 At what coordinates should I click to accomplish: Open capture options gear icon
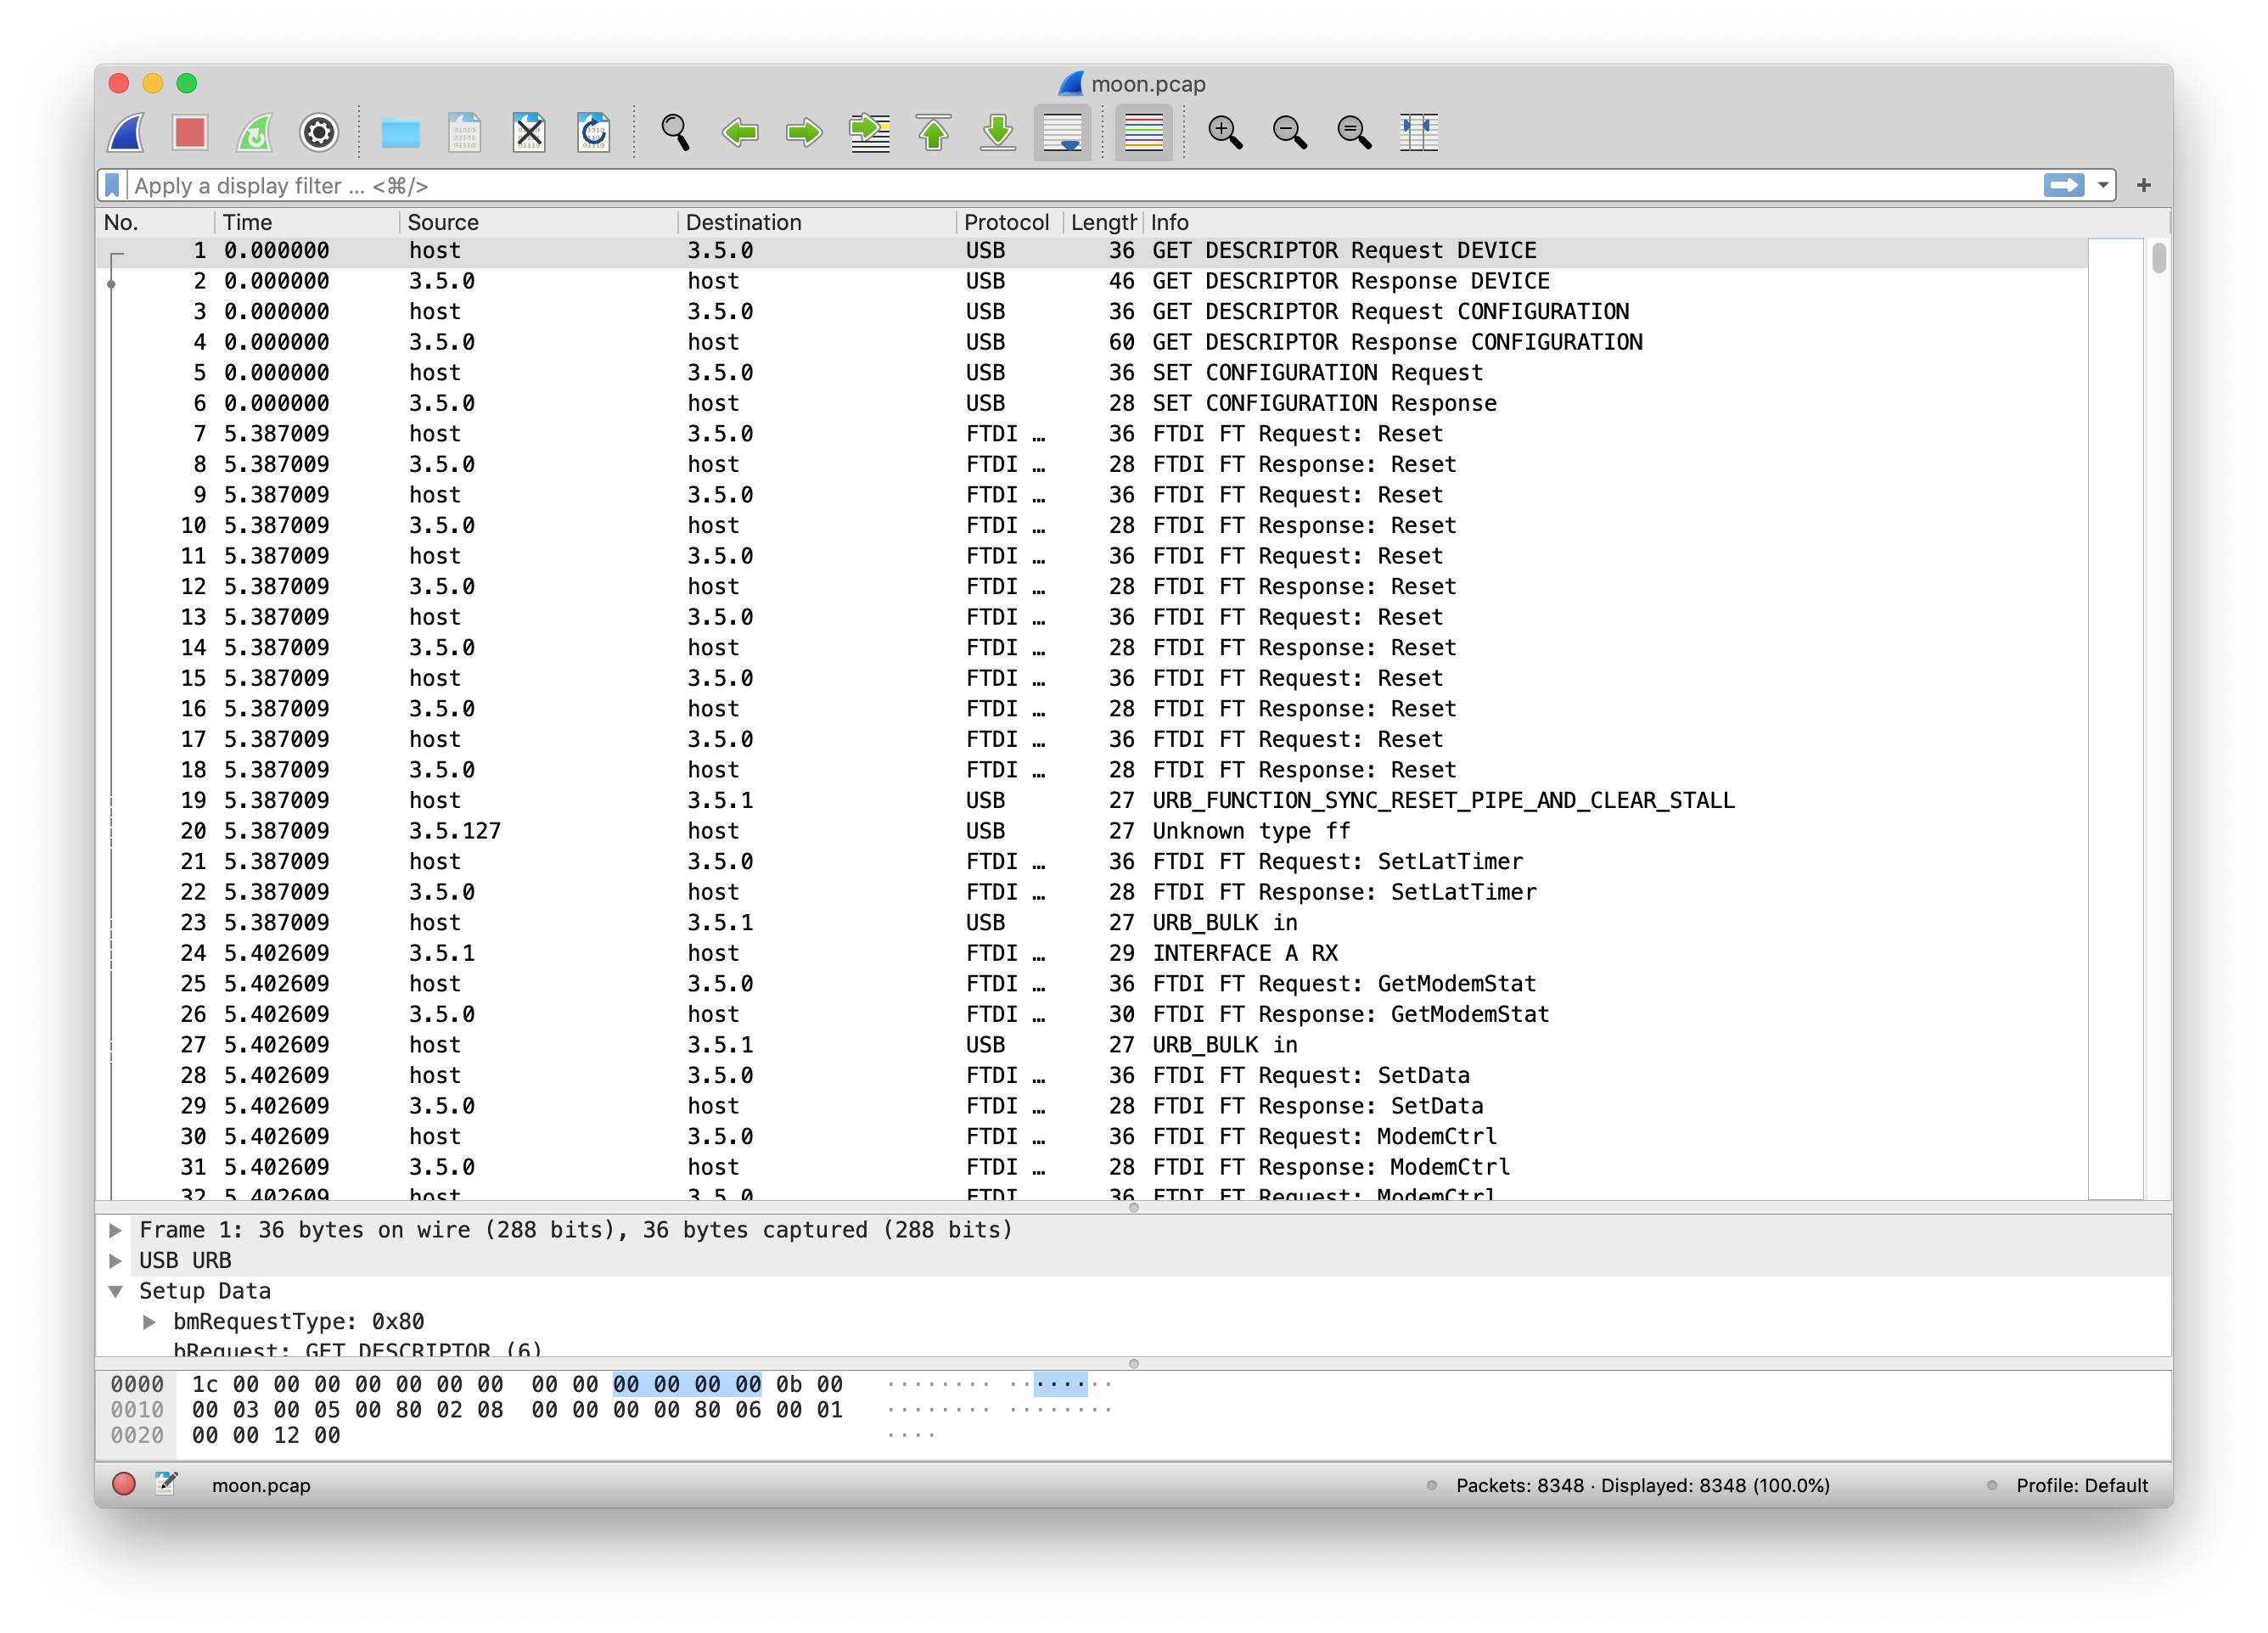click(319, 132)
